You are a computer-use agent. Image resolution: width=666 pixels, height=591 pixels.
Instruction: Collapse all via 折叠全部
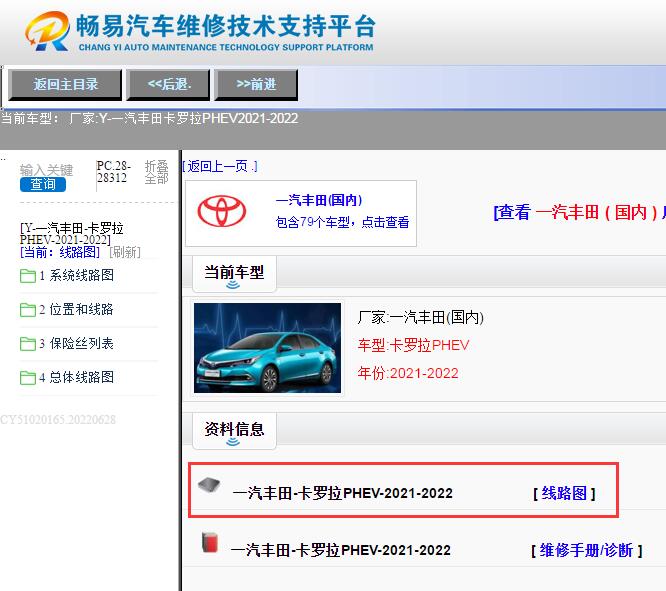[156, 172]
